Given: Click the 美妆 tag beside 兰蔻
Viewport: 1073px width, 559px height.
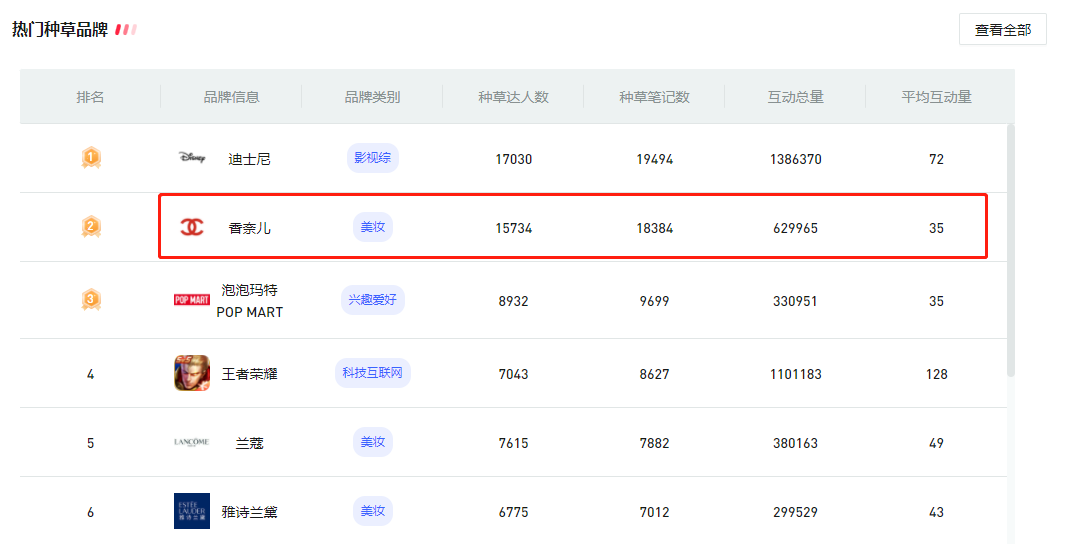Looking at the screenshot, I should (372, 442).
